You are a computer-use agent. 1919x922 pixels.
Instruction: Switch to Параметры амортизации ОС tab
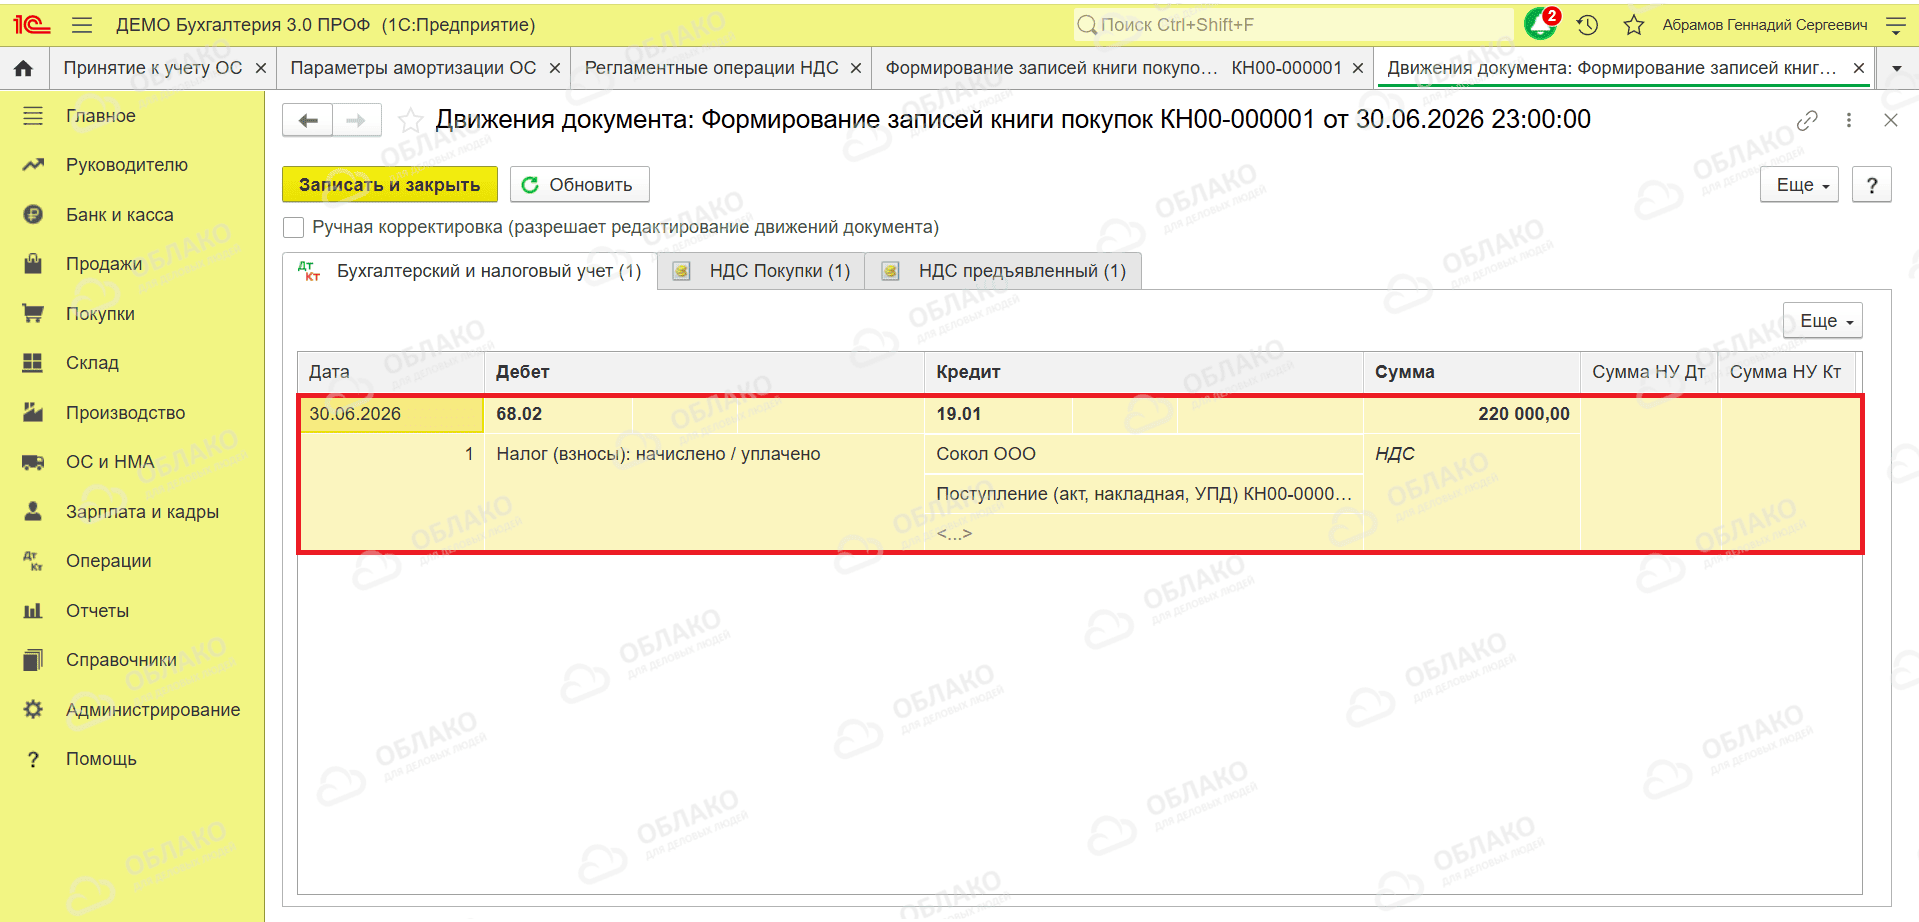pos(413,68)
